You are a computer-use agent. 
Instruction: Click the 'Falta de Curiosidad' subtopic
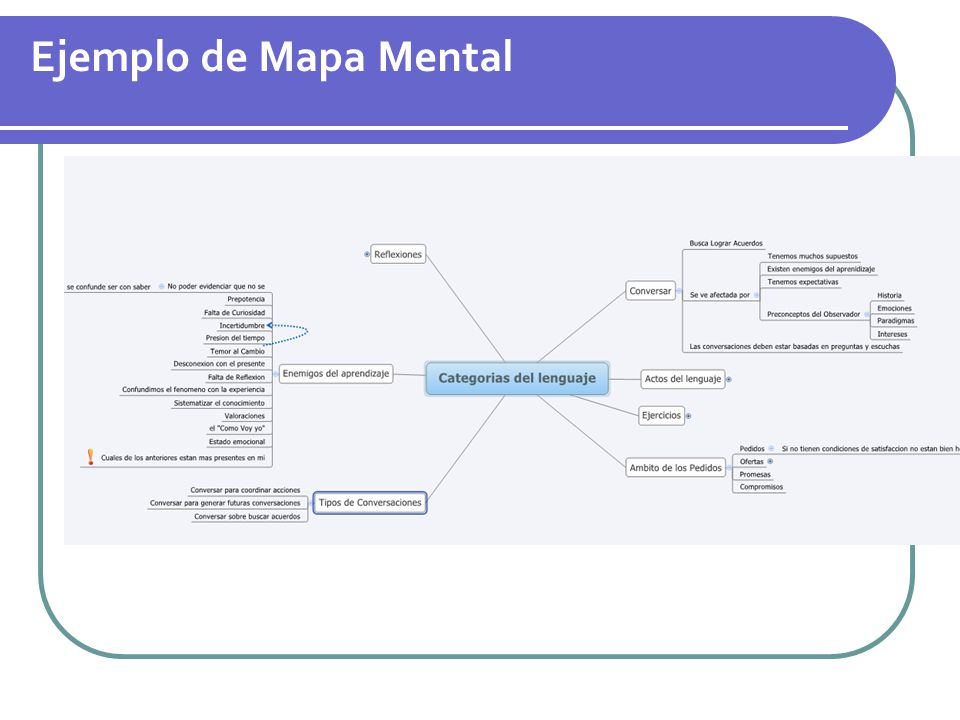pos(234,312)
